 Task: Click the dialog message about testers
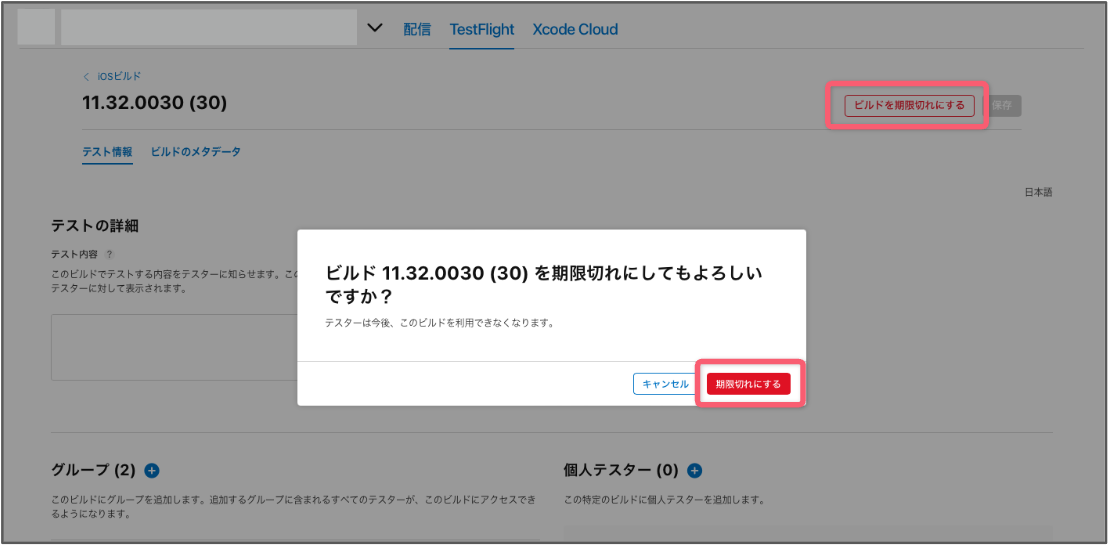coord(439,323)
